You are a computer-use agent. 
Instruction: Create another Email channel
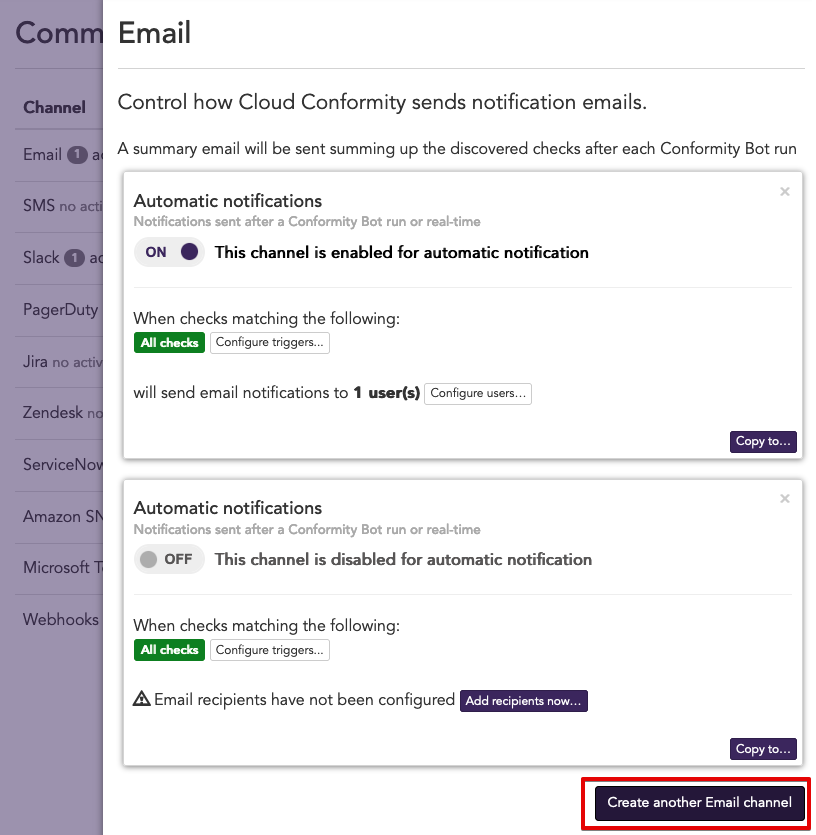[699, 803]
